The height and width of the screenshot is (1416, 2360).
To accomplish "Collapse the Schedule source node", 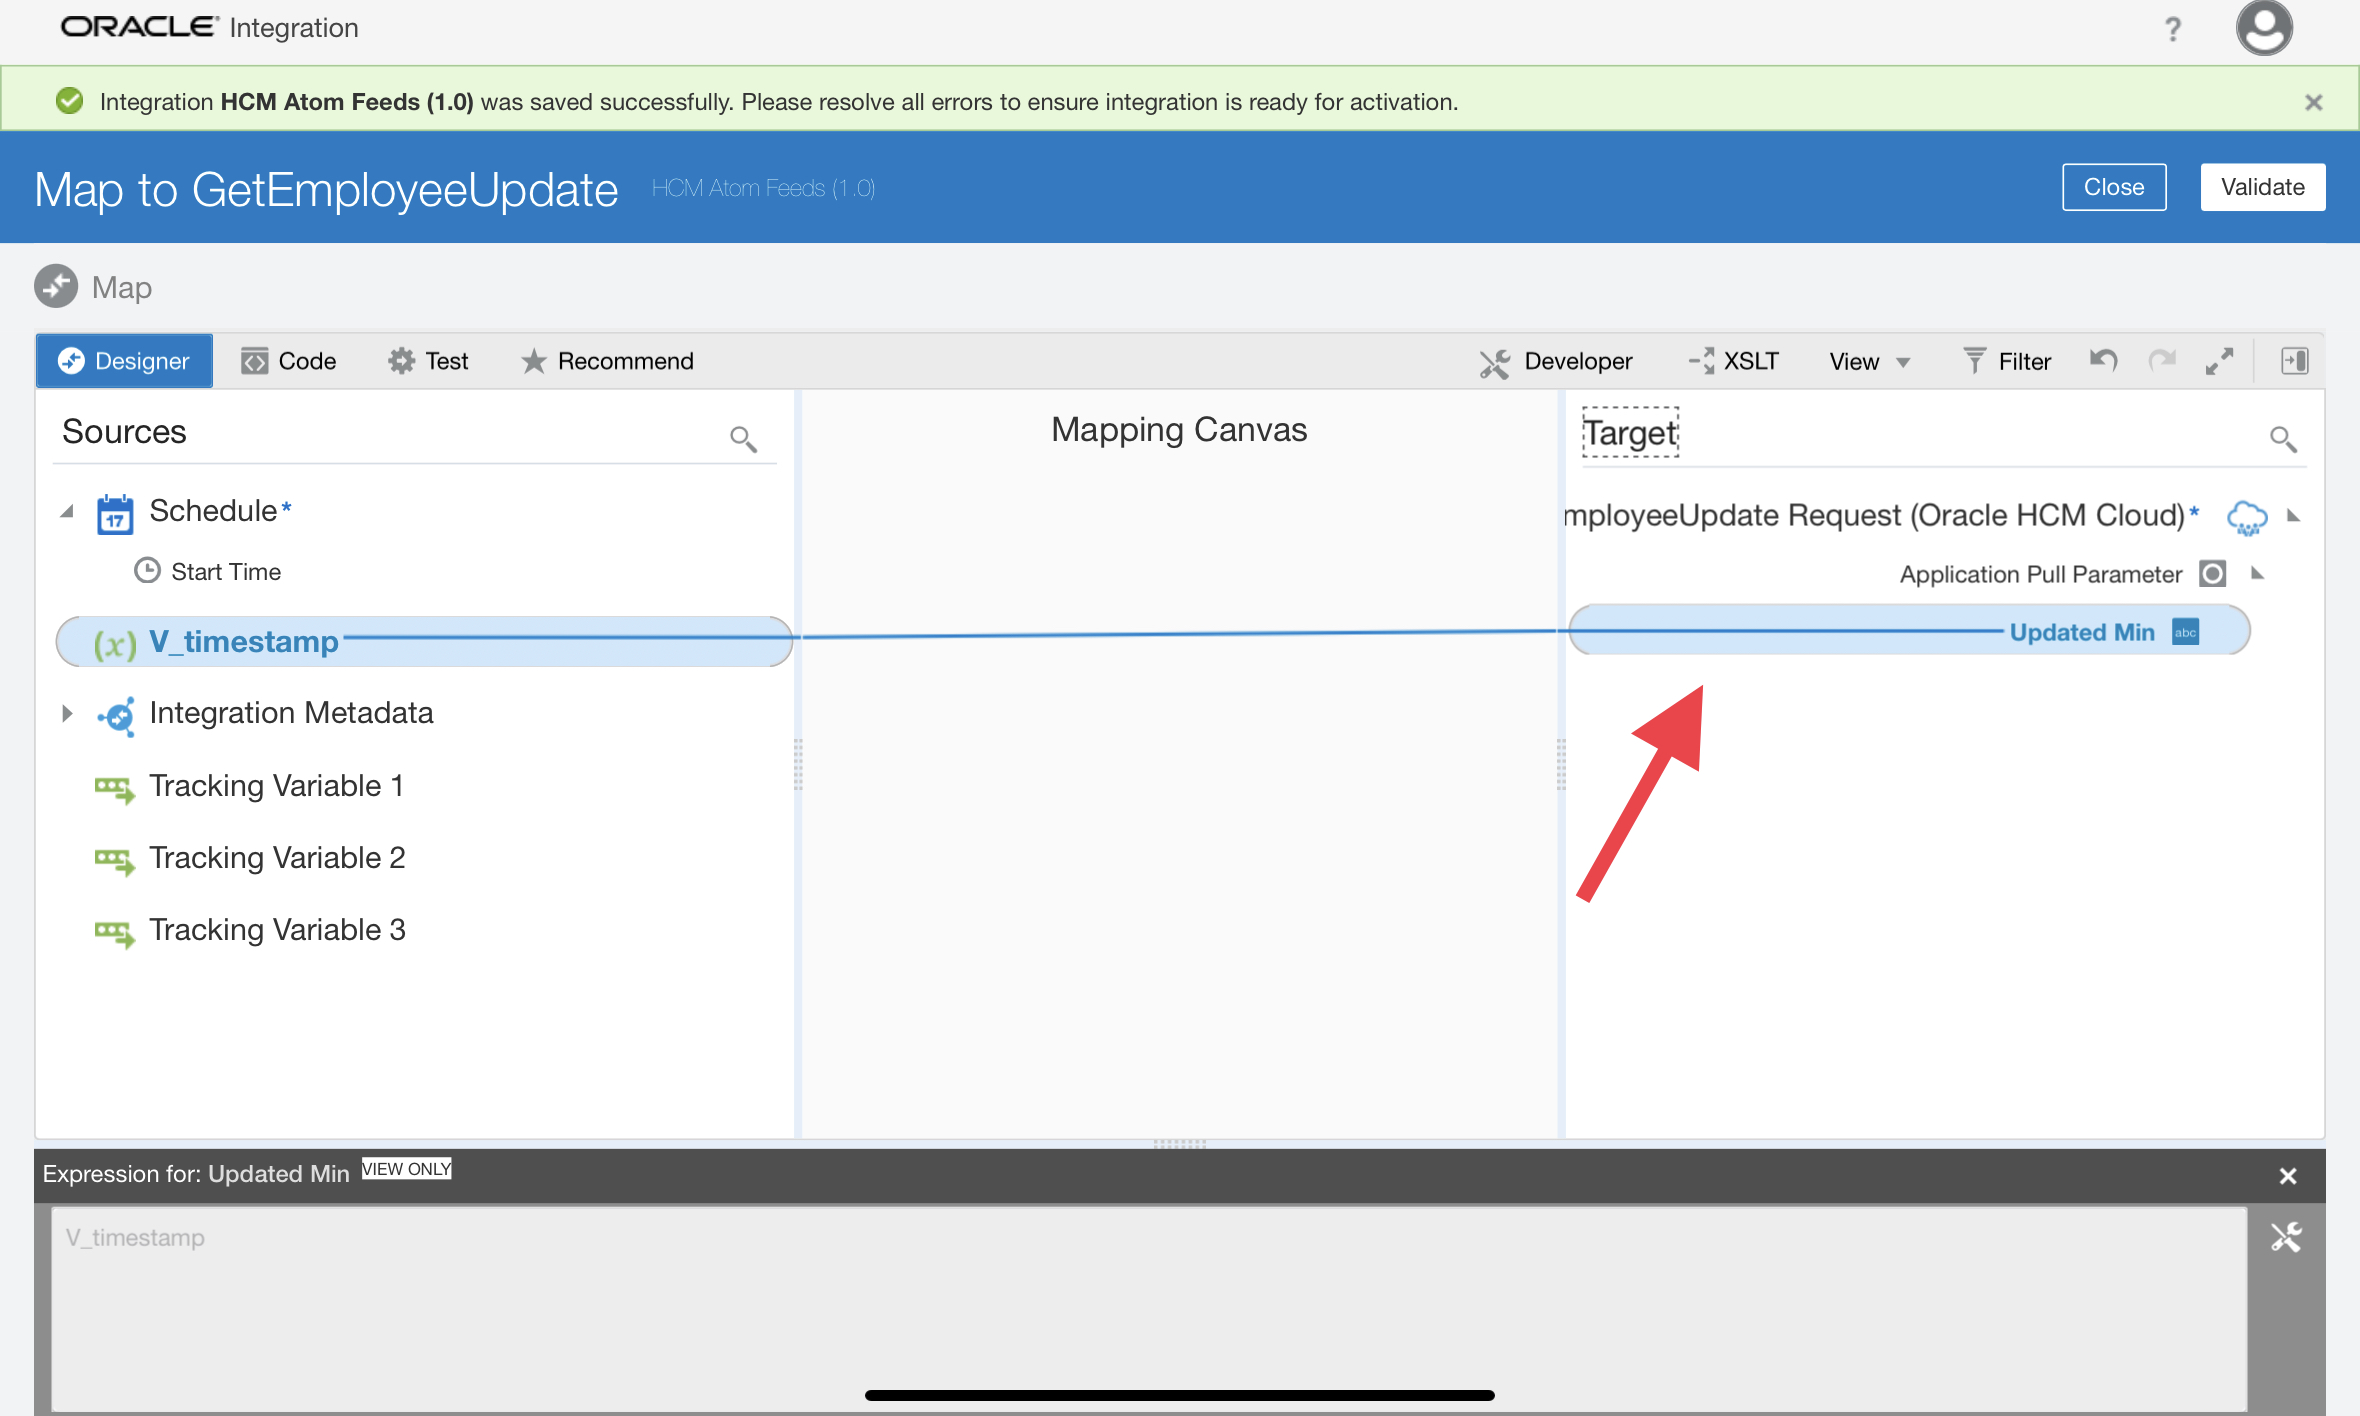I will tap(67, 511).
